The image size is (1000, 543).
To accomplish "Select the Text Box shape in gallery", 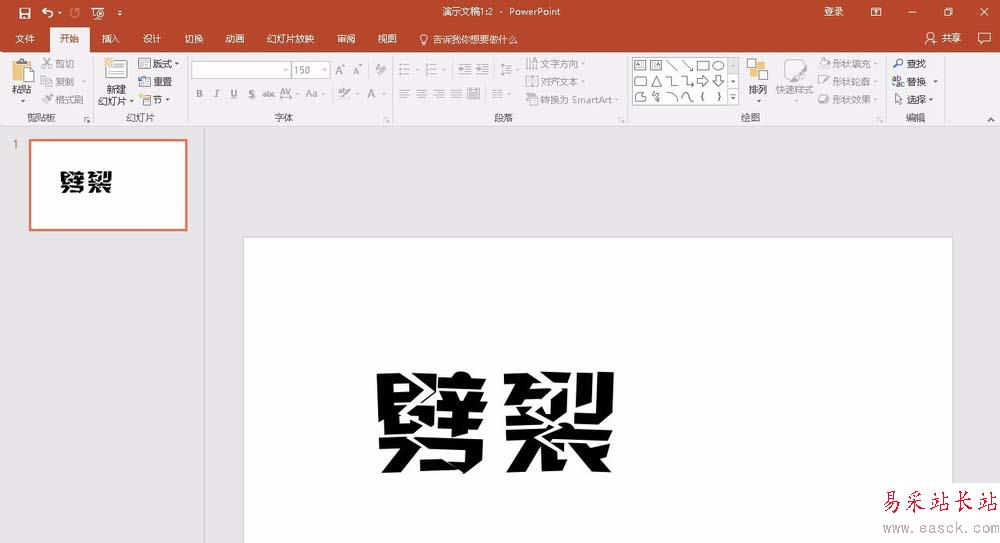I will tap(640, 65).
